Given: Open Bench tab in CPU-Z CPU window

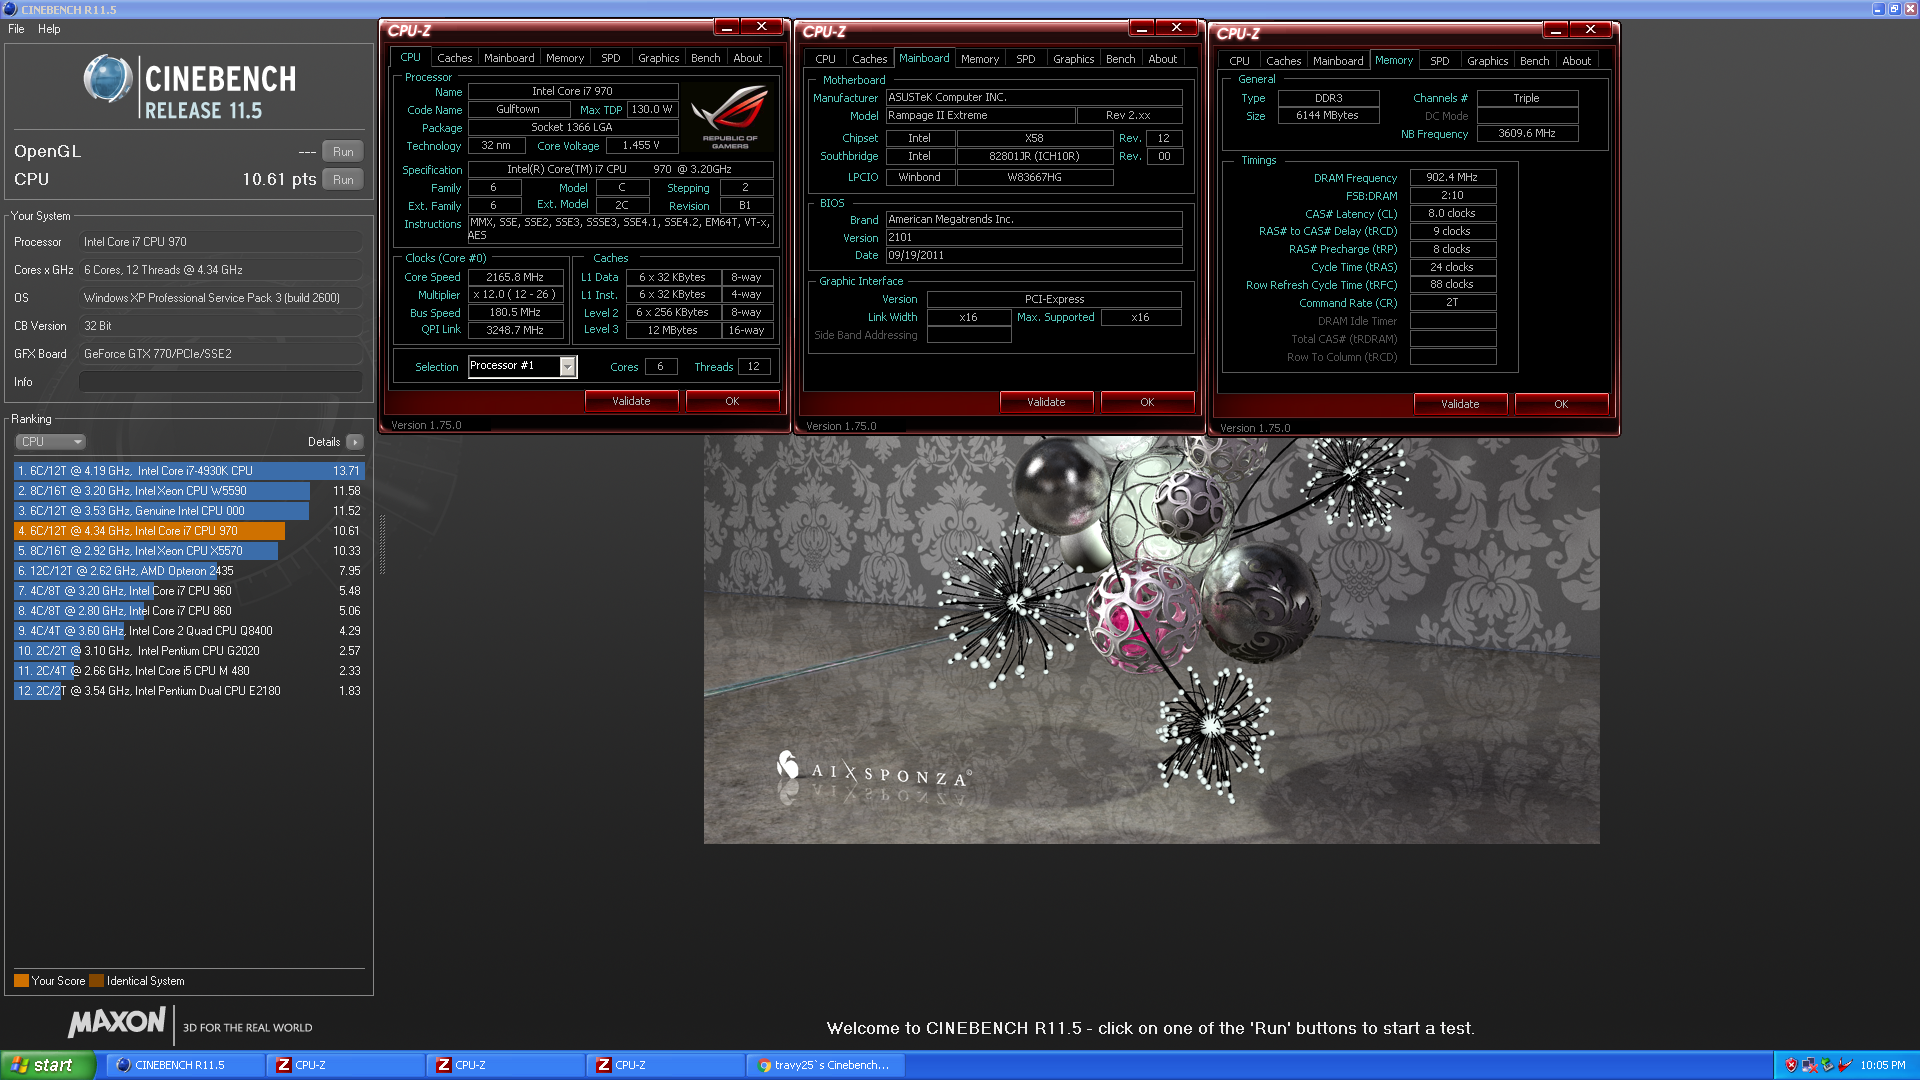Looking at the screenshot, I should coord(705,58).
